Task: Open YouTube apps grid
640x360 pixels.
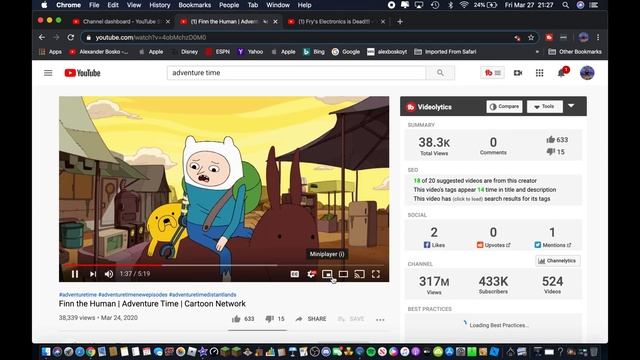Action: coord(540,73)
